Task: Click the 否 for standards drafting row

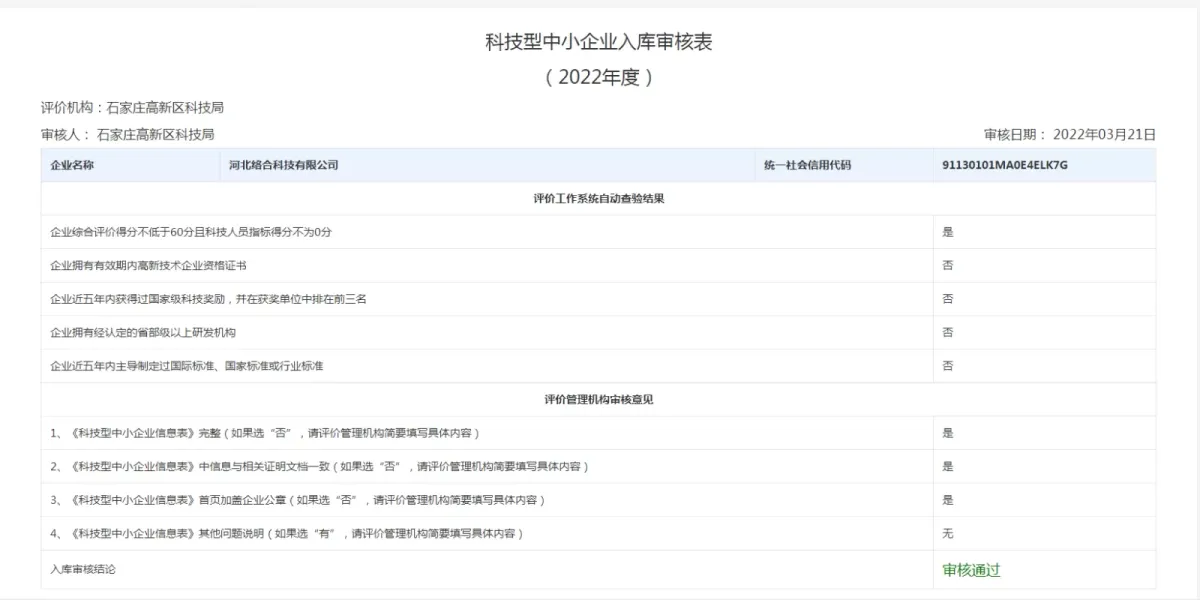Action: pyautogui.click(x=944, y=365)
